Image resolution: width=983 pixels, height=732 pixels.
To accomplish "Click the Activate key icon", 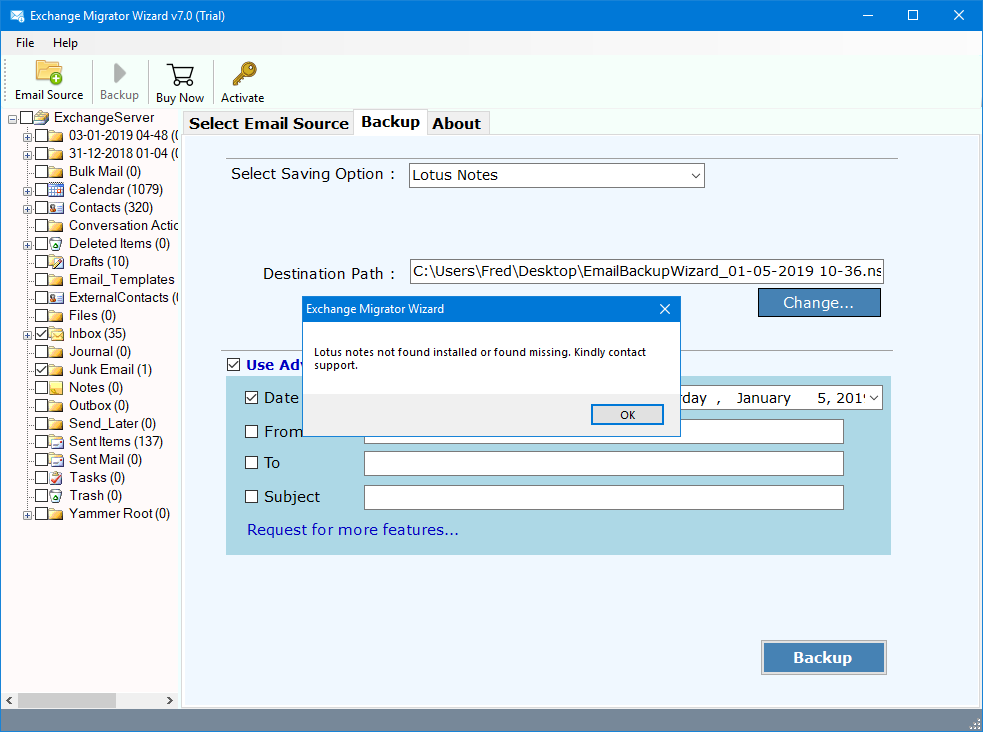I will [x=244, y=73].
